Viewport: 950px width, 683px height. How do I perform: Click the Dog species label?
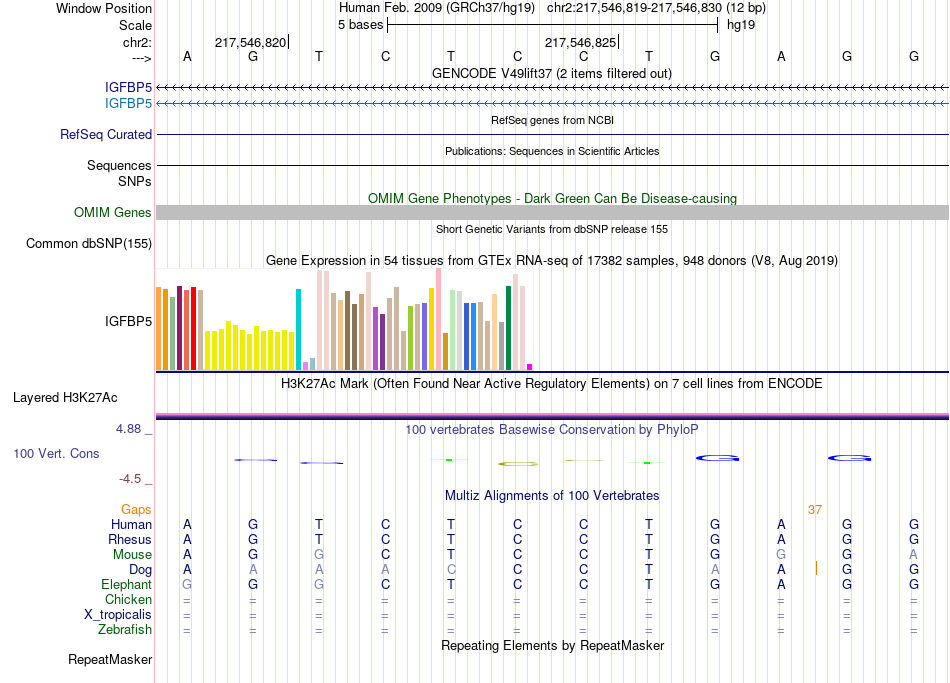coord(141,570)
